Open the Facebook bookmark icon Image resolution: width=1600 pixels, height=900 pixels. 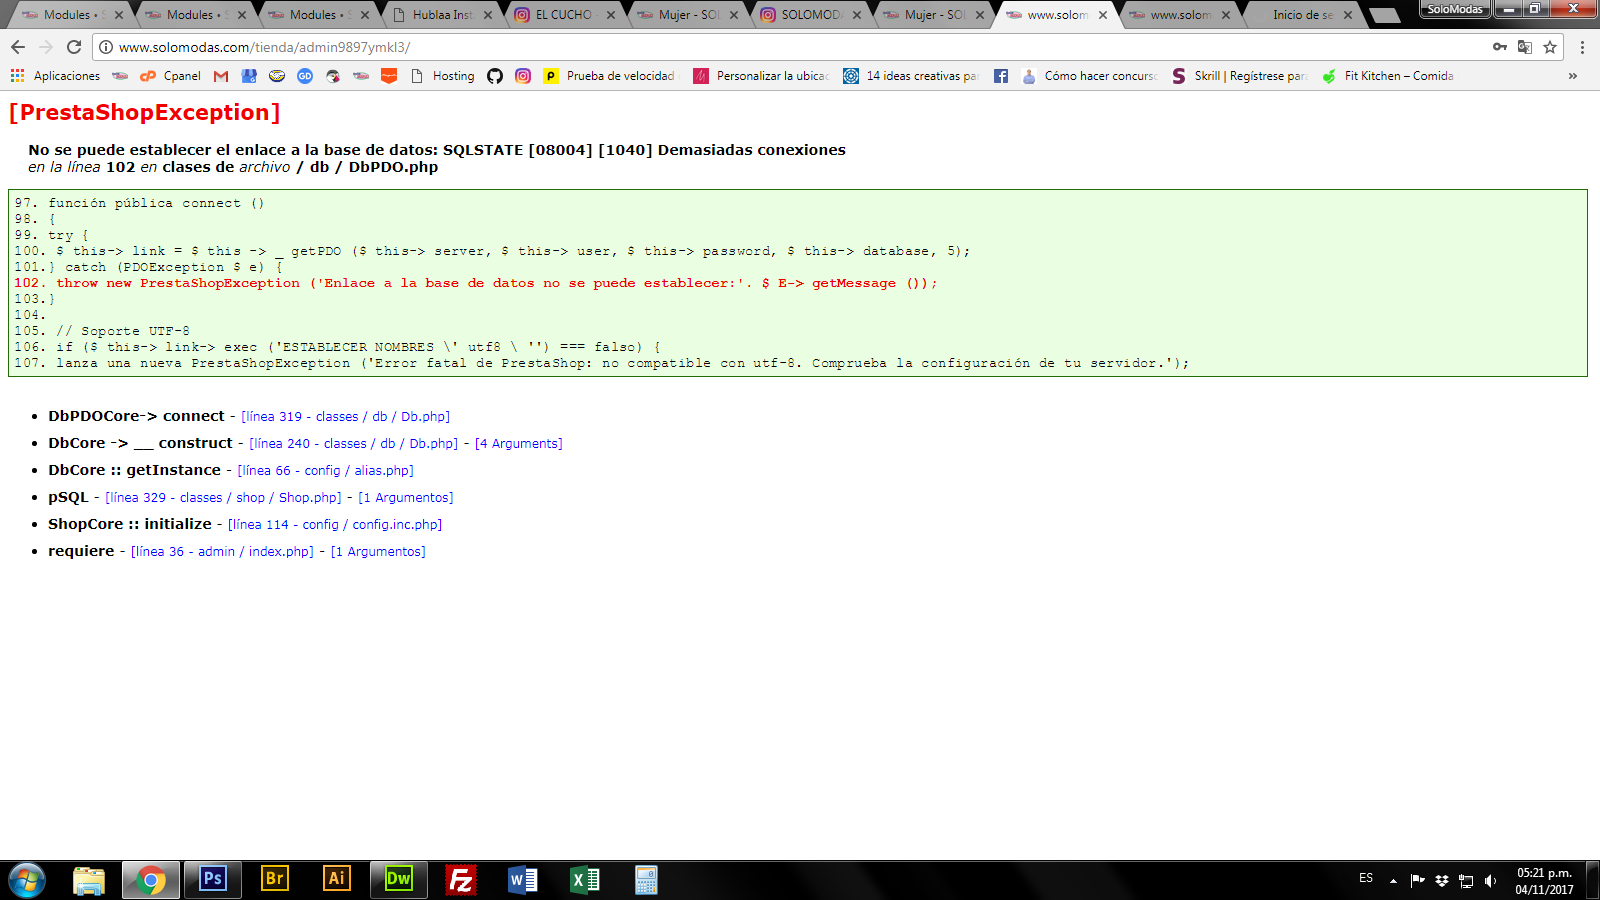1001,76
